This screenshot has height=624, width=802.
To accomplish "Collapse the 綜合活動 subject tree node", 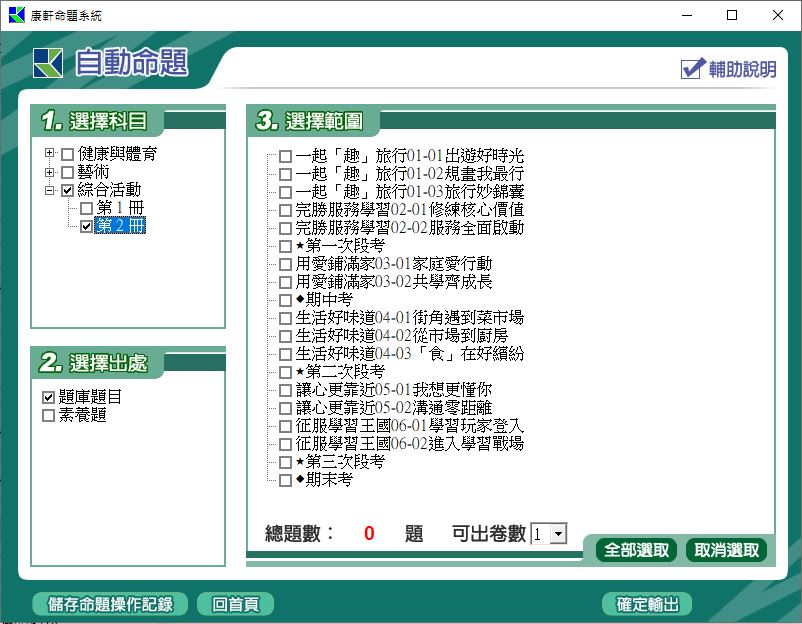I will coord(50,190).
